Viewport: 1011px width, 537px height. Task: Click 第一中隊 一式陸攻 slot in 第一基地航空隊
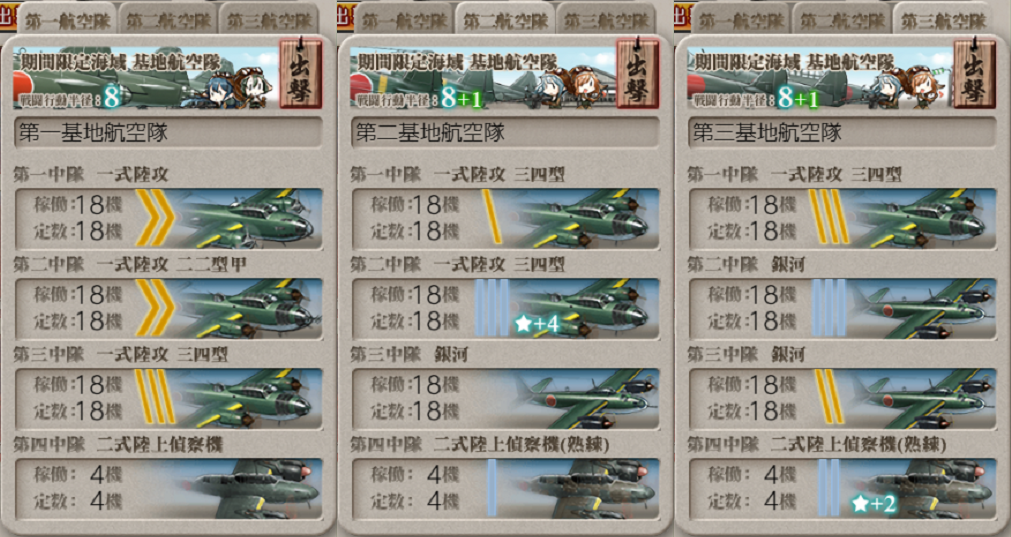pos(168,219)
